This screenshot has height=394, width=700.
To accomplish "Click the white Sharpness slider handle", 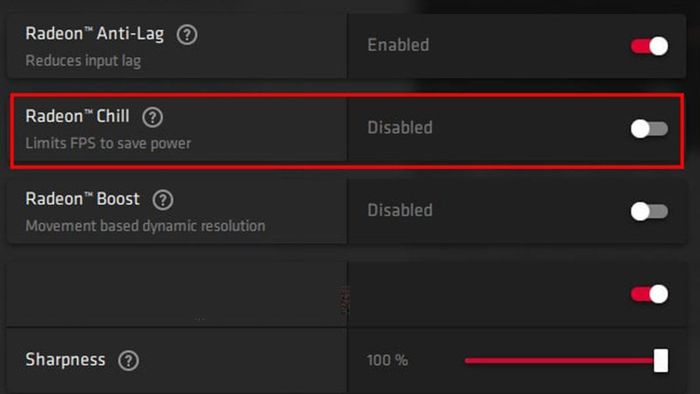I will (x=661, y=361).
